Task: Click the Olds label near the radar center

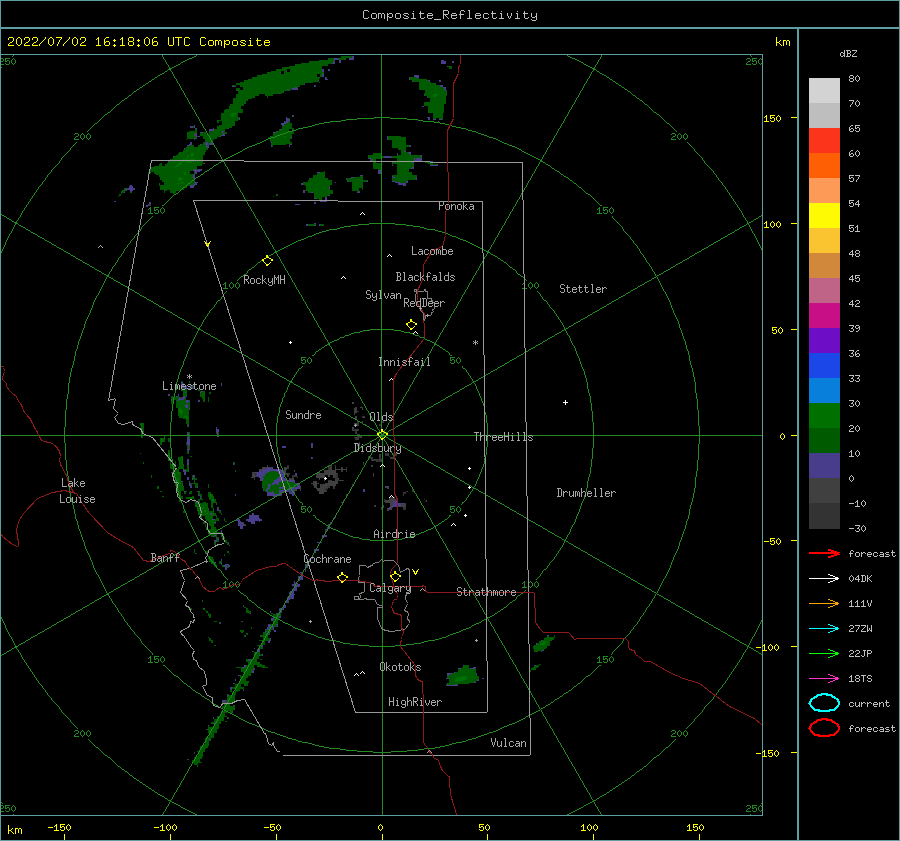Action: click(x=381, y=417)
